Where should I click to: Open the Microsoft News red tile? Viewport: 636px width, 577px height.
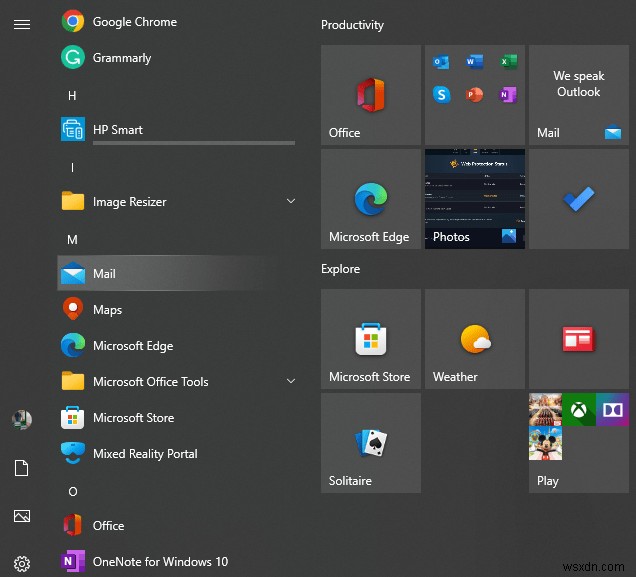[x=579, y=339]
